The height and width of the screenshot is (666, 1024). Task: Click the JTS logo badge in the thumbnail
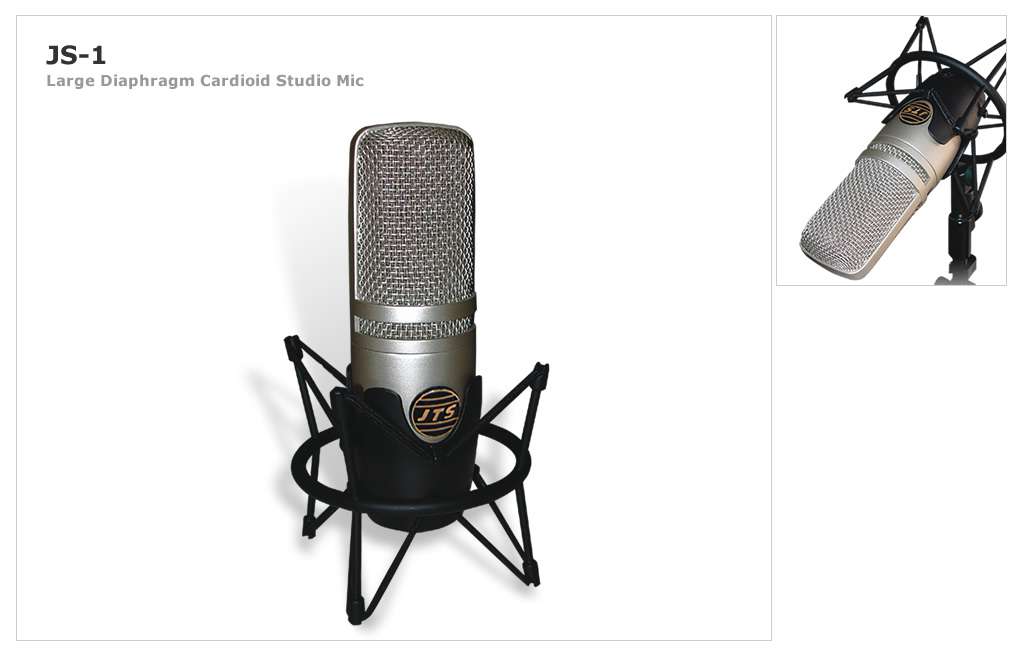(x=916, y=112)
